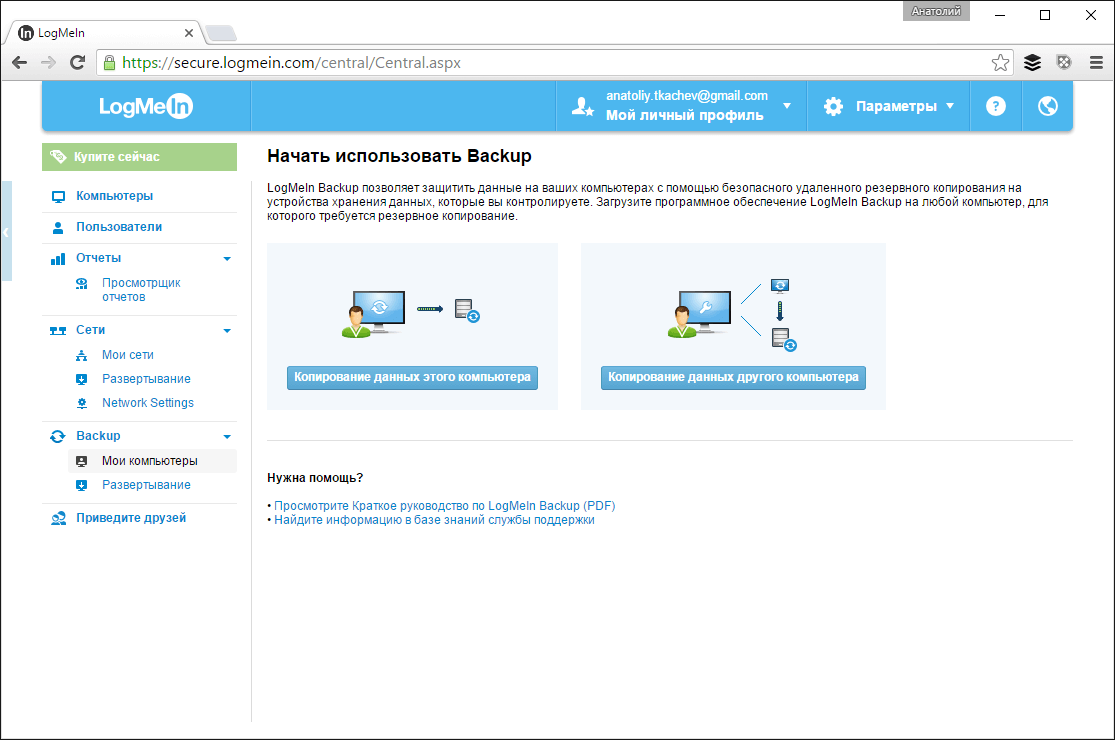
Task: Click Купите сейчас button
Action: tap(139, 156)
